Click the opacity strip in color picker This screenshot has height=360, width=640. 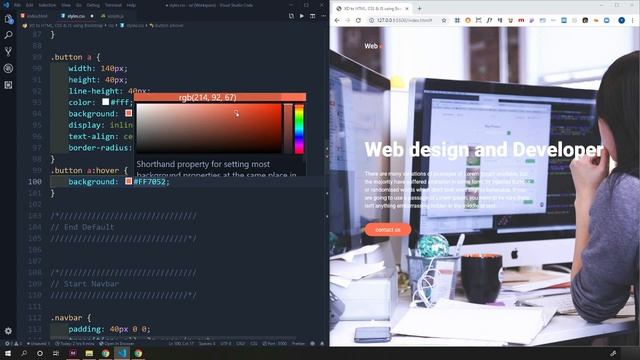pyautogui.click(x=288, y=129)
